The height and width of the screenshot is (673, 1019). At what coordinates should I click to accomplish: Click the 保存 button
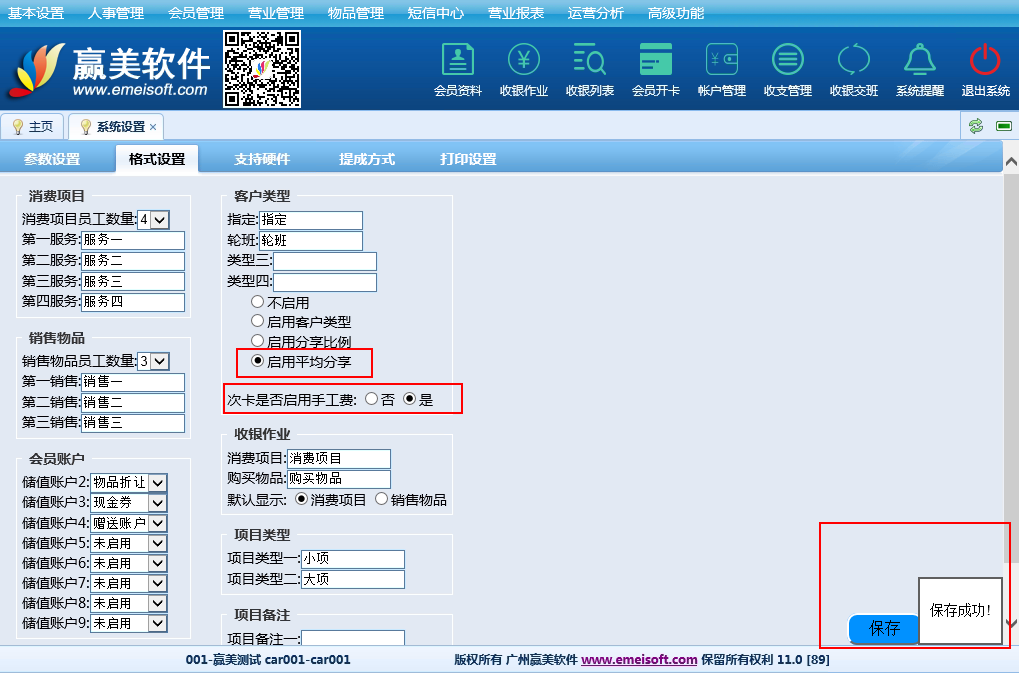pos(884,629)
